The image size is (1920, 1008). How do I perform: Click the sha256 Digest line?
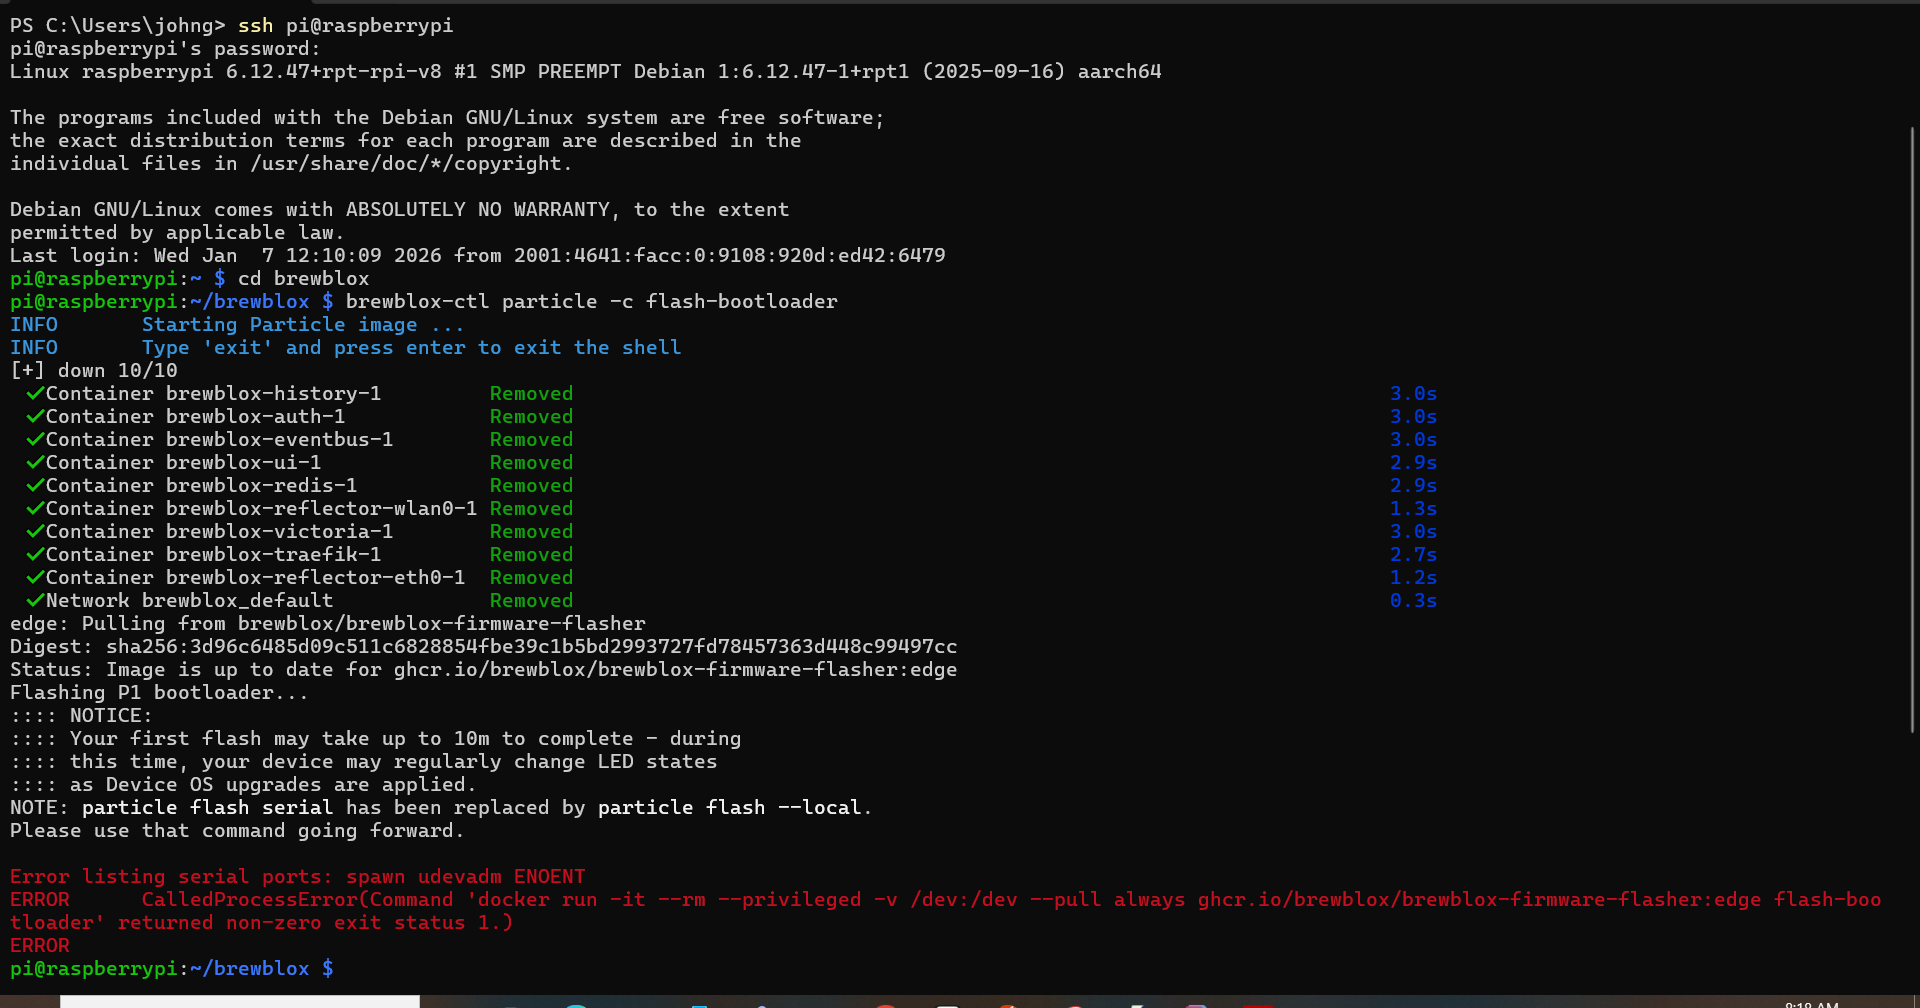[483, 647]
